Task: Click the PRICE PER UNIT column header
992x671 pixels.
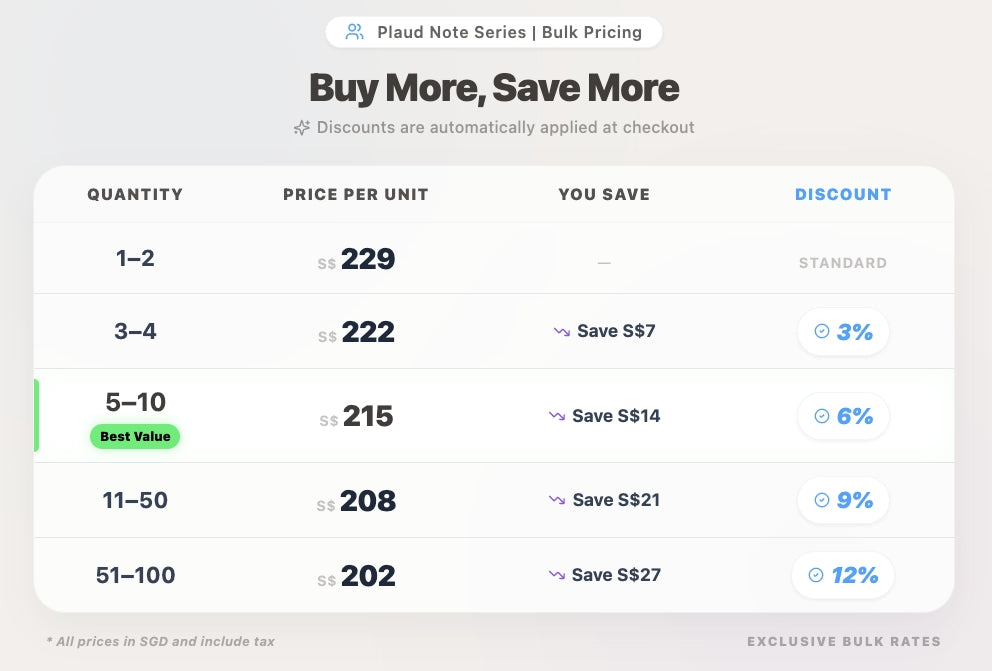Action: [x=356, y=195]
